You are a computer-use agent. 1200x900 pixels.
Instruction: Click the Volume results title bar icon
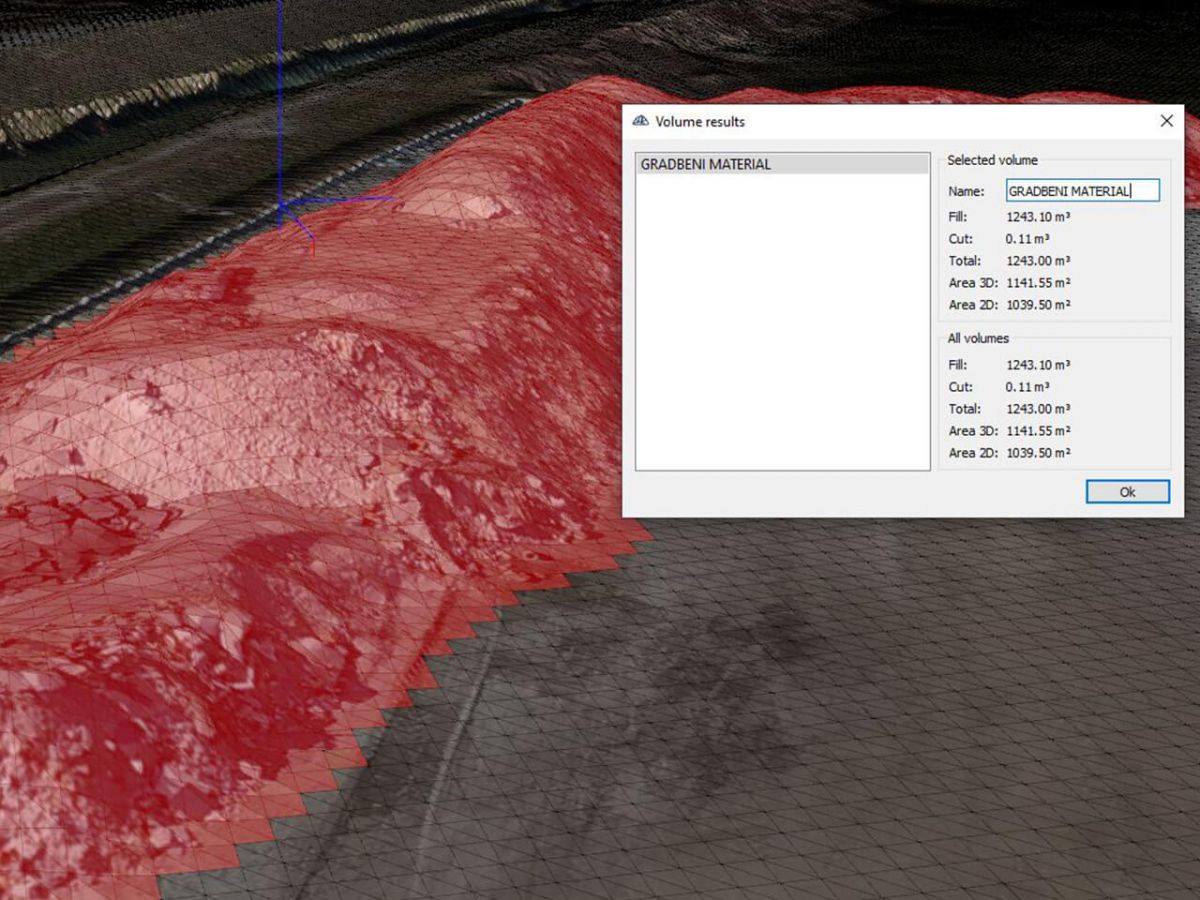[641, 121]
